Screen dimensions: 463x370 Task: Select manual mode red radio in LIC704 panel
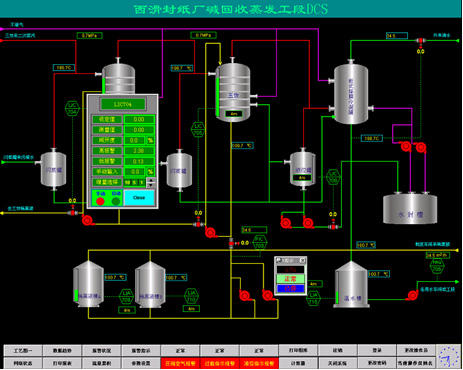click(100, 201)
